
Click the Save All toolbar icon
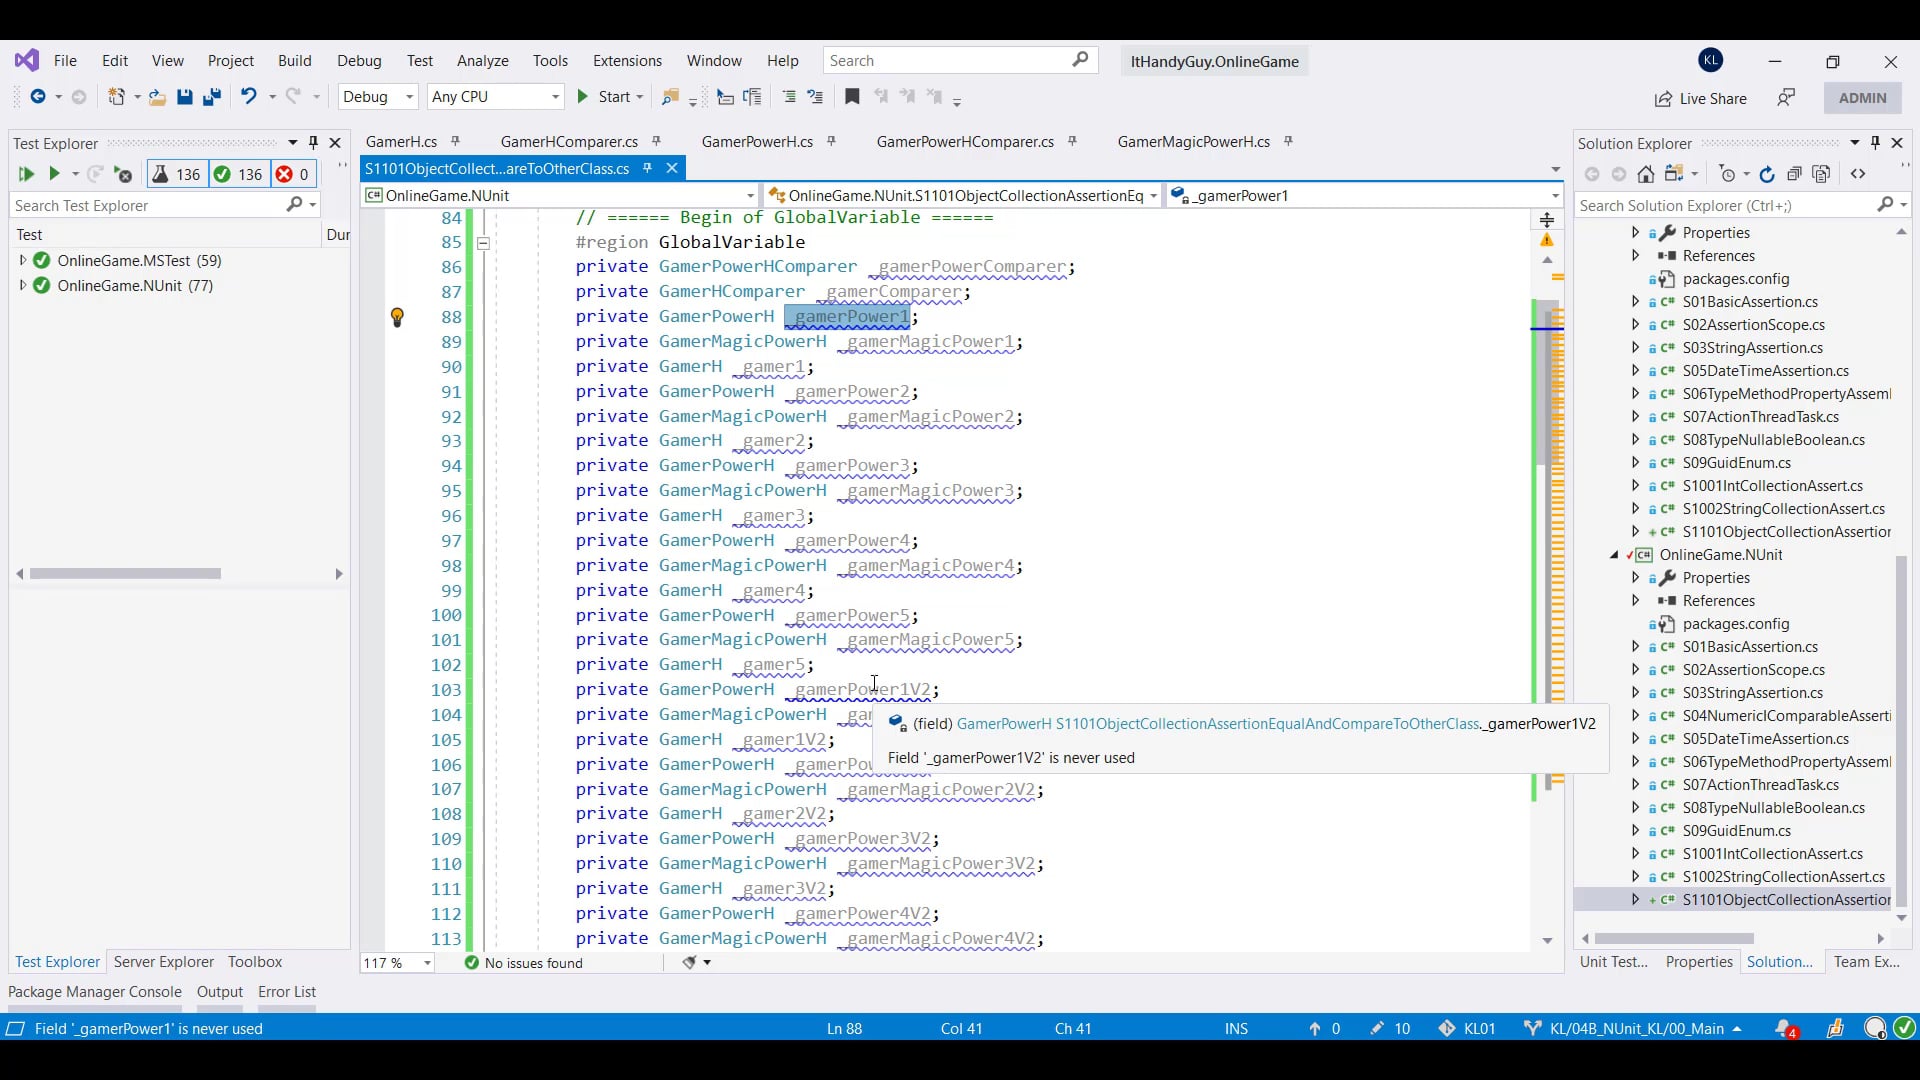[x=211, y=97]
